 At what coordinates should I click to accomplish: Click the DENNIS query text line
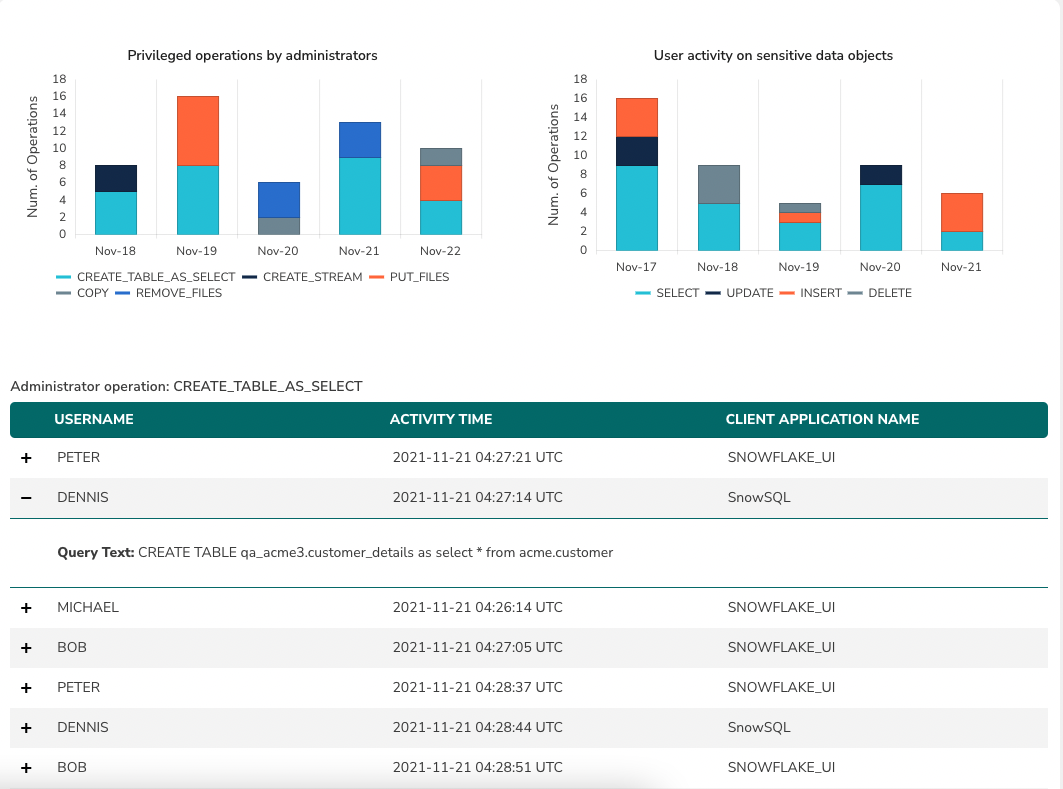point(335,552)
